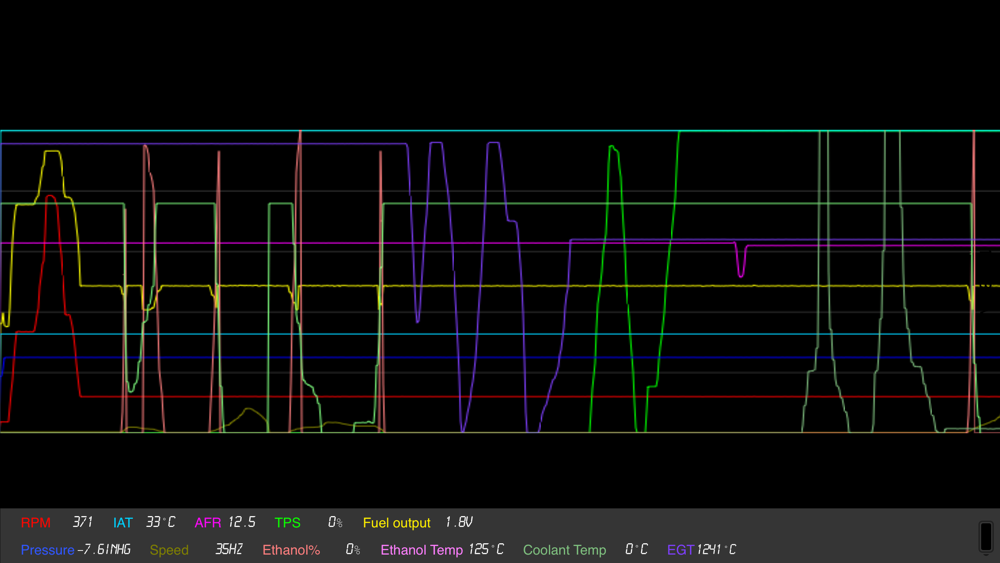This screenshot has width=1000, height=563.
Task: Select the TPS channel label
Action: (x=288, y=523)
